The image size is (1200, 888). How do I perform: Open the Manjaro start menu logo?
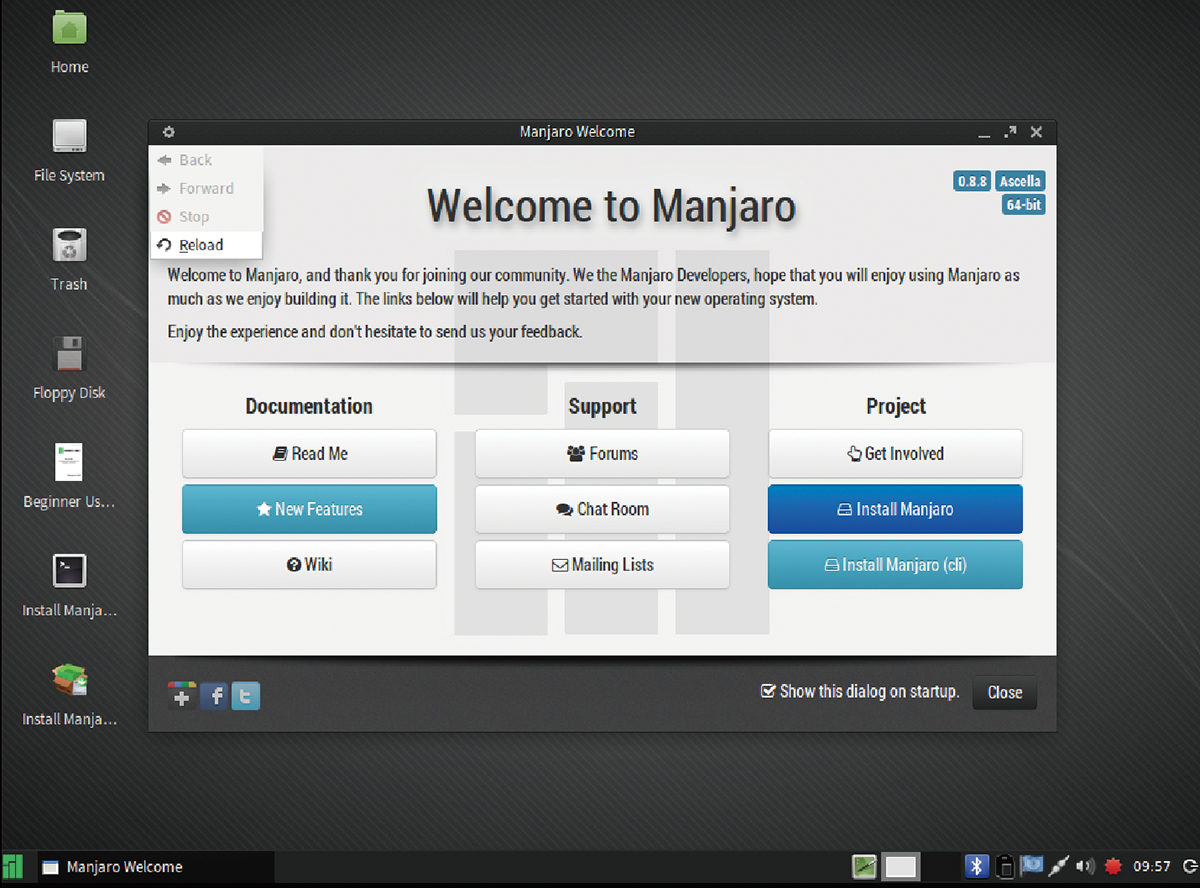click(x=13, y=867)
